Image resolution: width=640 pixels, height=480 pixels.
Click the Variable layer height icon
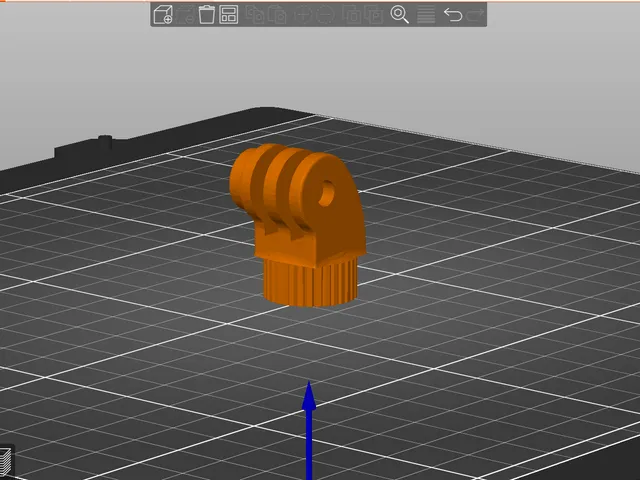(x=426, y=15)
